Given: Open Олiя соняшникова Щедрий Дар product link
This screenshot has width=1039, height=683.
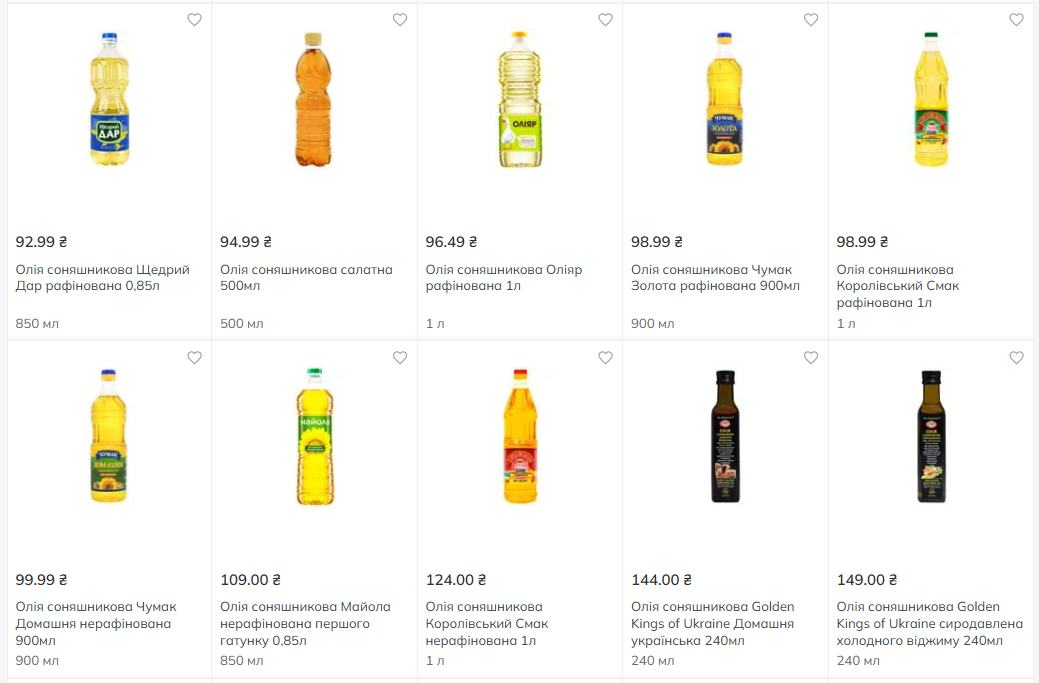Looking at the screenshot, I should coord(102,278).
